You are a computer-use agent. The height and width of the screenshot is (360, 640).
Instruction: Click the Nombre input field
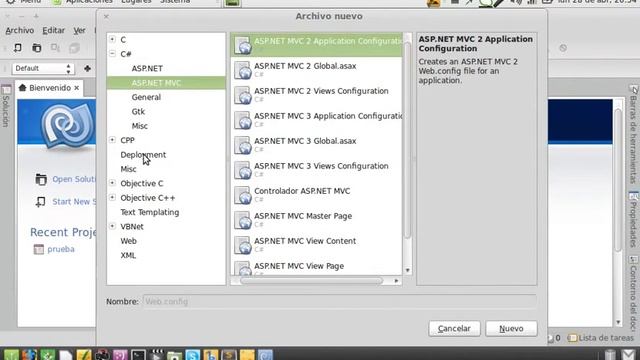(x=339, y=302)
